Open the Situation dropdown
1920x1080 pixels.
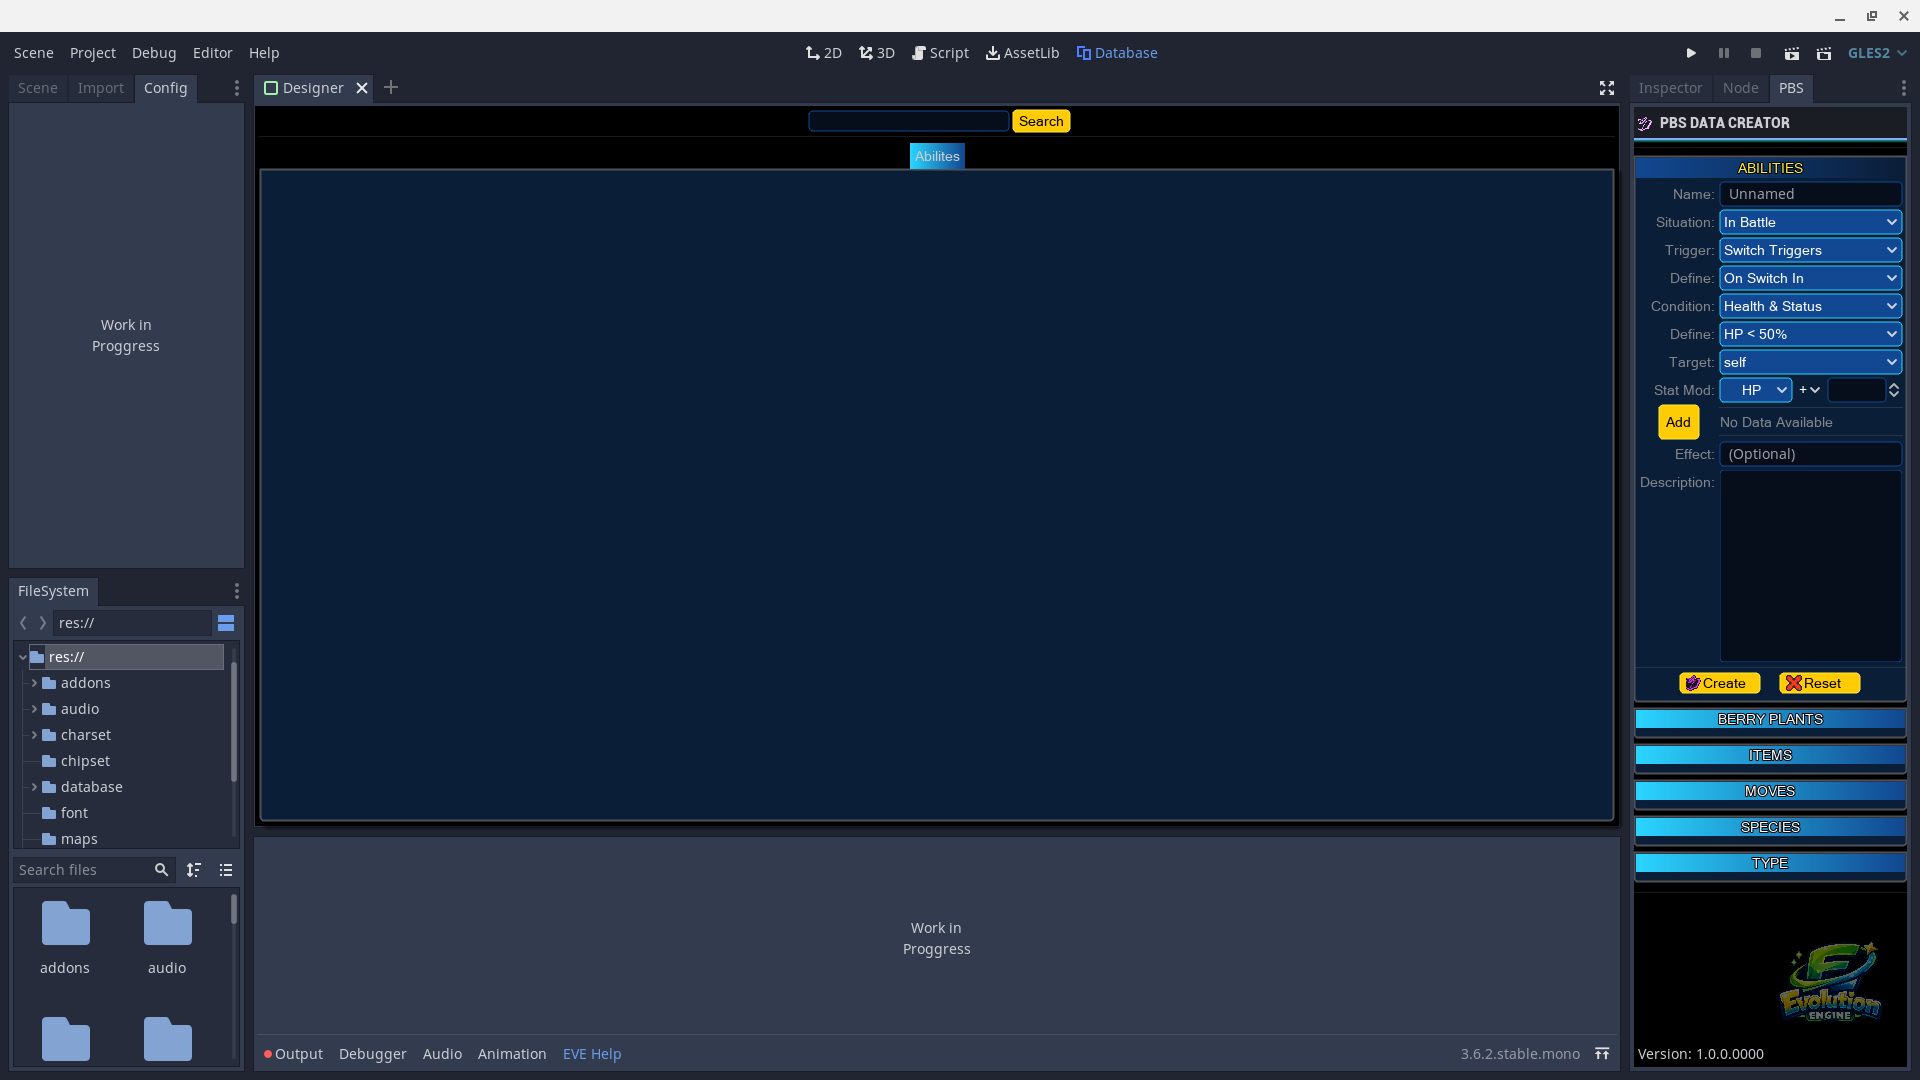(x=1809, y=222)
